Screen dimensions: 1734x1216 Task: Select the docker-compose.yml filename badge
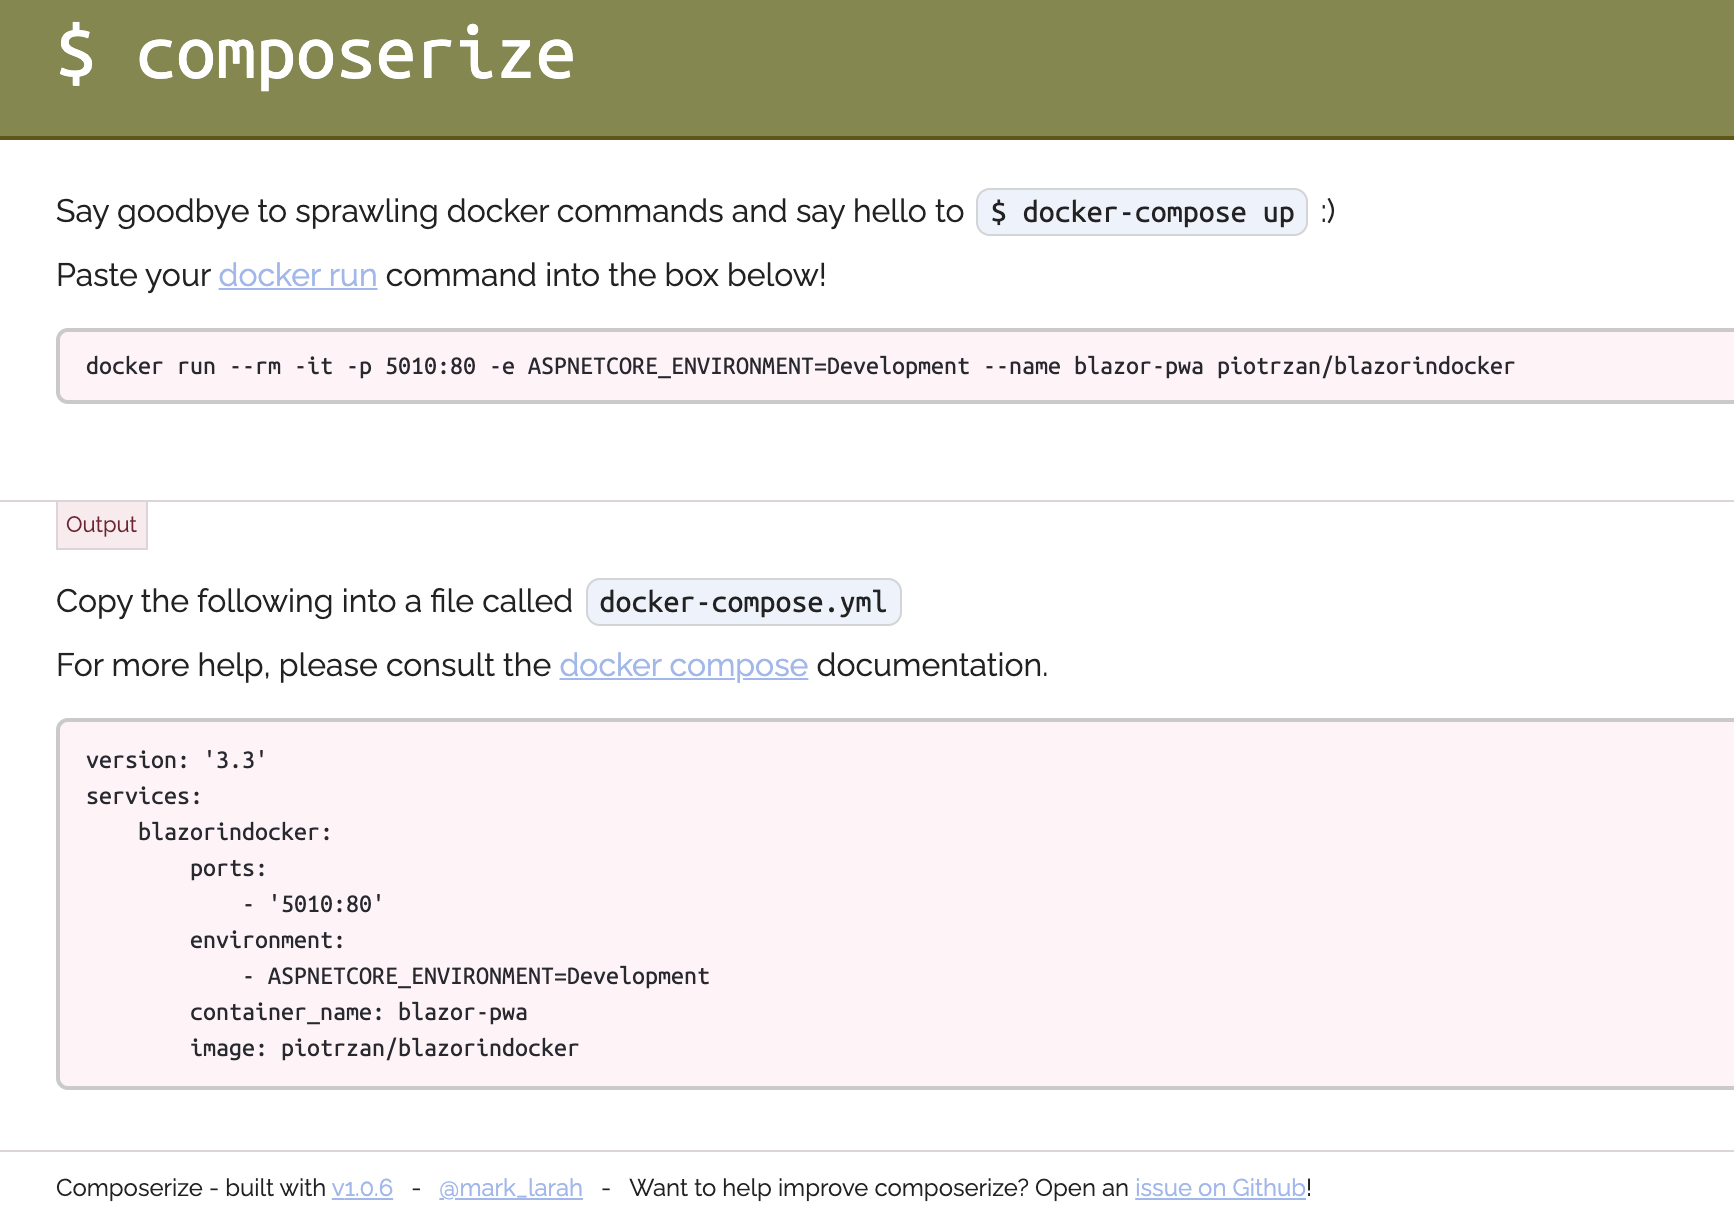(742, 601)
